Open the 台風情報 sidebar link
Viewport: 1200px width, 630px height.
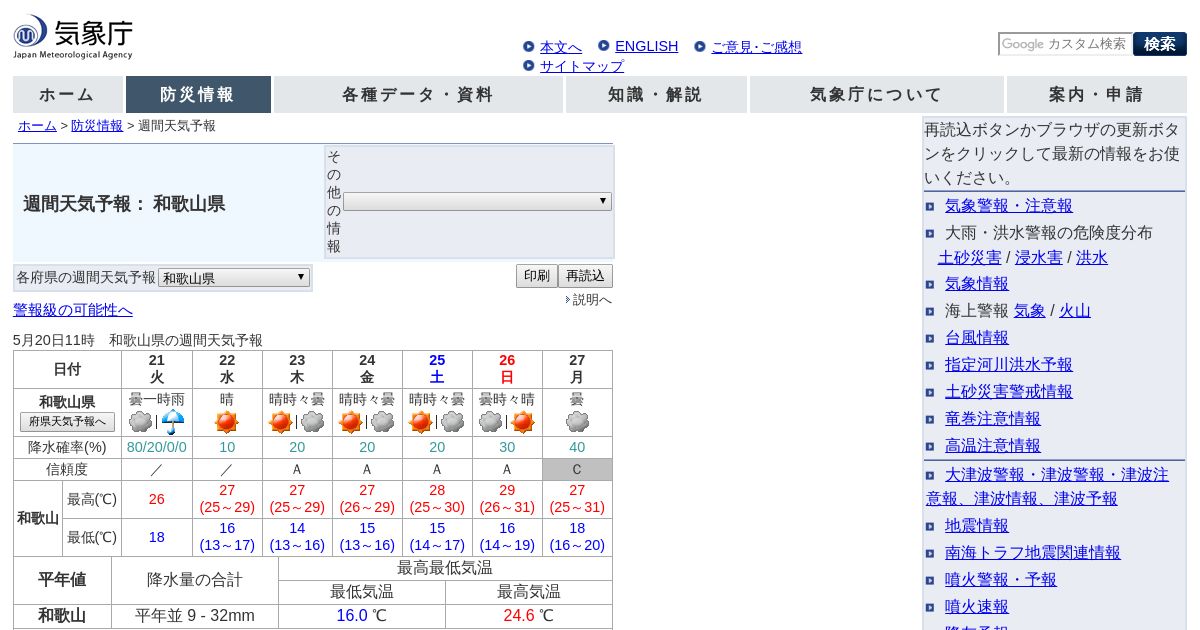click(x=977, y=338)
